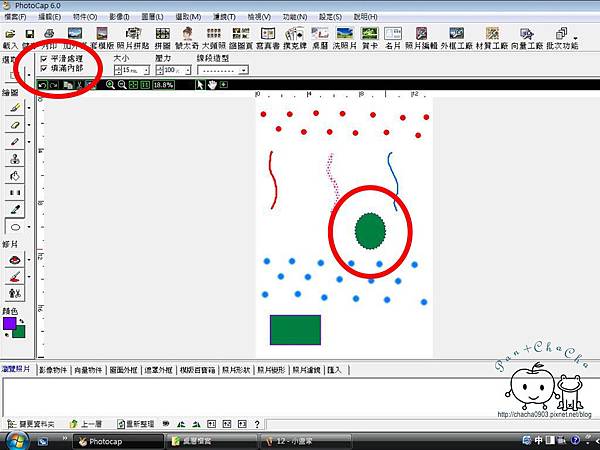The image size is (600, 450).
Task: Open the 照片拼貼 photo collage tool
Action: point(133,38)
